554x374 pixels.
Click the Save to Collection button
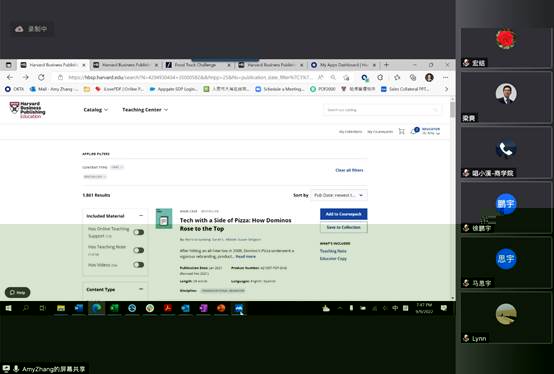coord(343,227)
